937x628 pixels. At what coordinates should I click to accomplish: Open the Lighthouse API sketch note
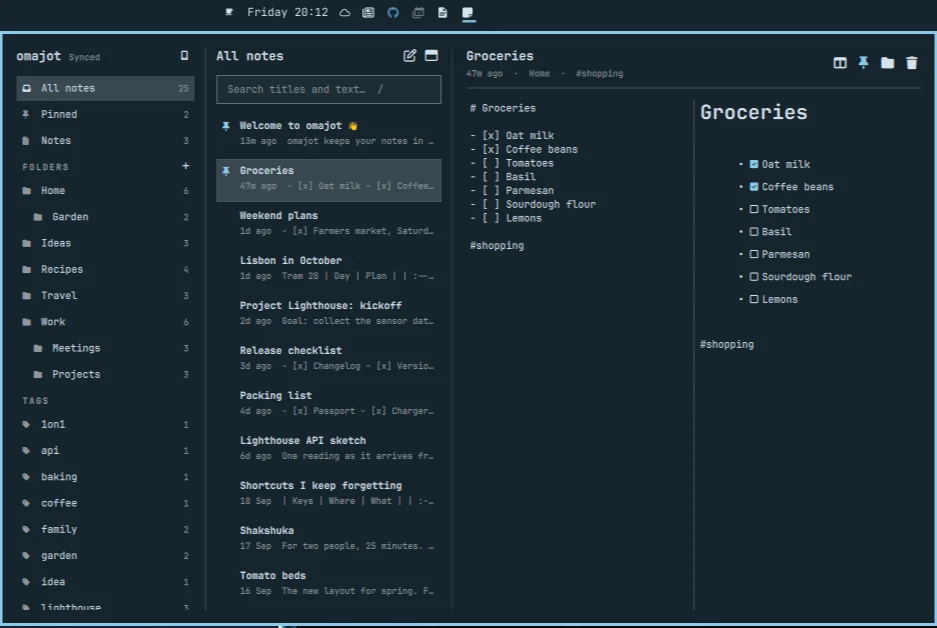[x=329, y=448]
